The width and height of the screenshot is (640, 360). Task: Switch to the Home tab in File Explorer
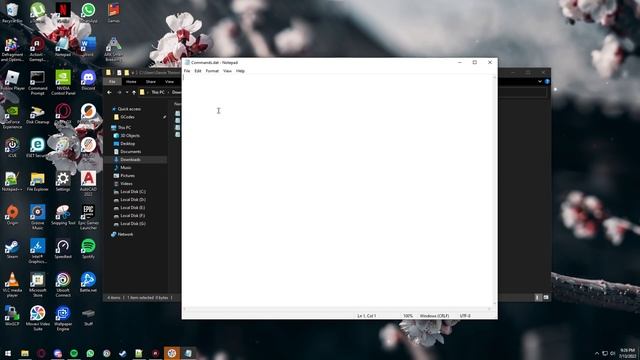pyautogui.click(x=131, y=82)
